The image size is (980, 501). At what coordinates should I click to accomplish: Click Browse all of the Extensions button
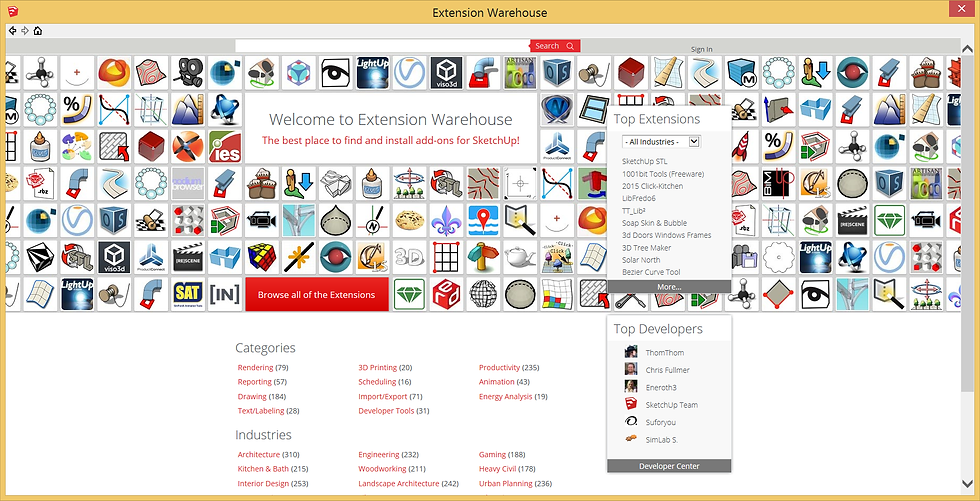click(316, 294)
